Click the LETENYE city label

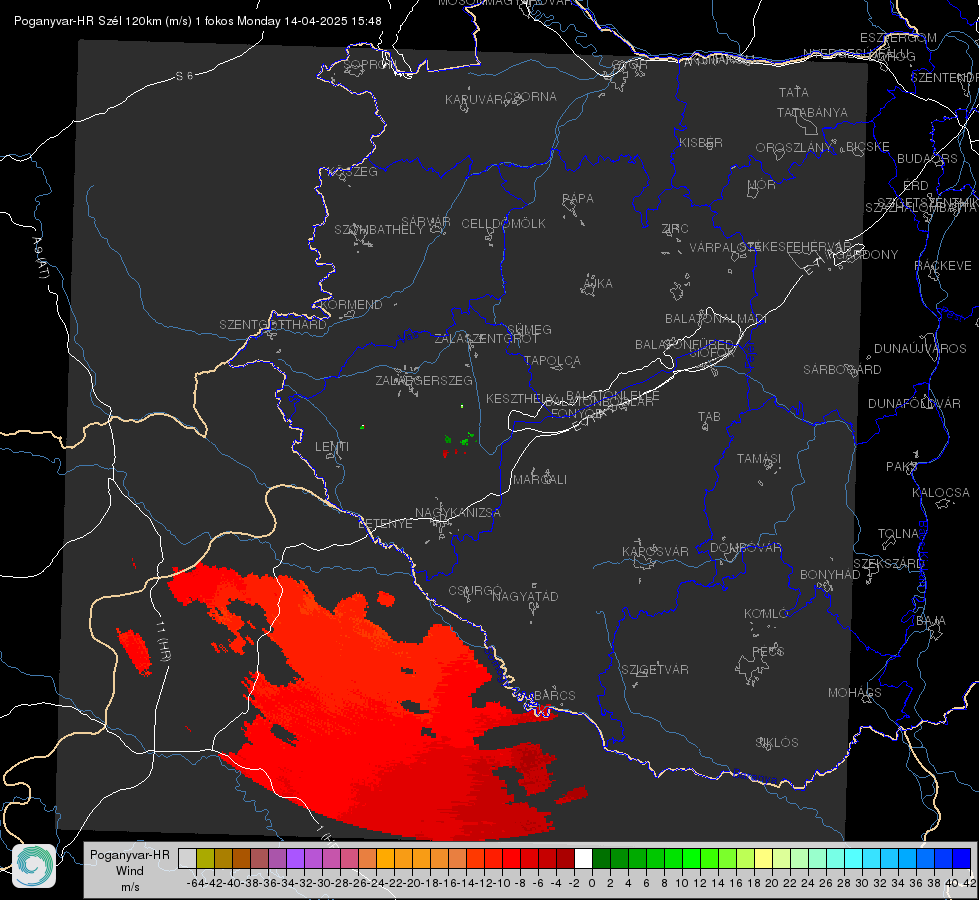386,524
